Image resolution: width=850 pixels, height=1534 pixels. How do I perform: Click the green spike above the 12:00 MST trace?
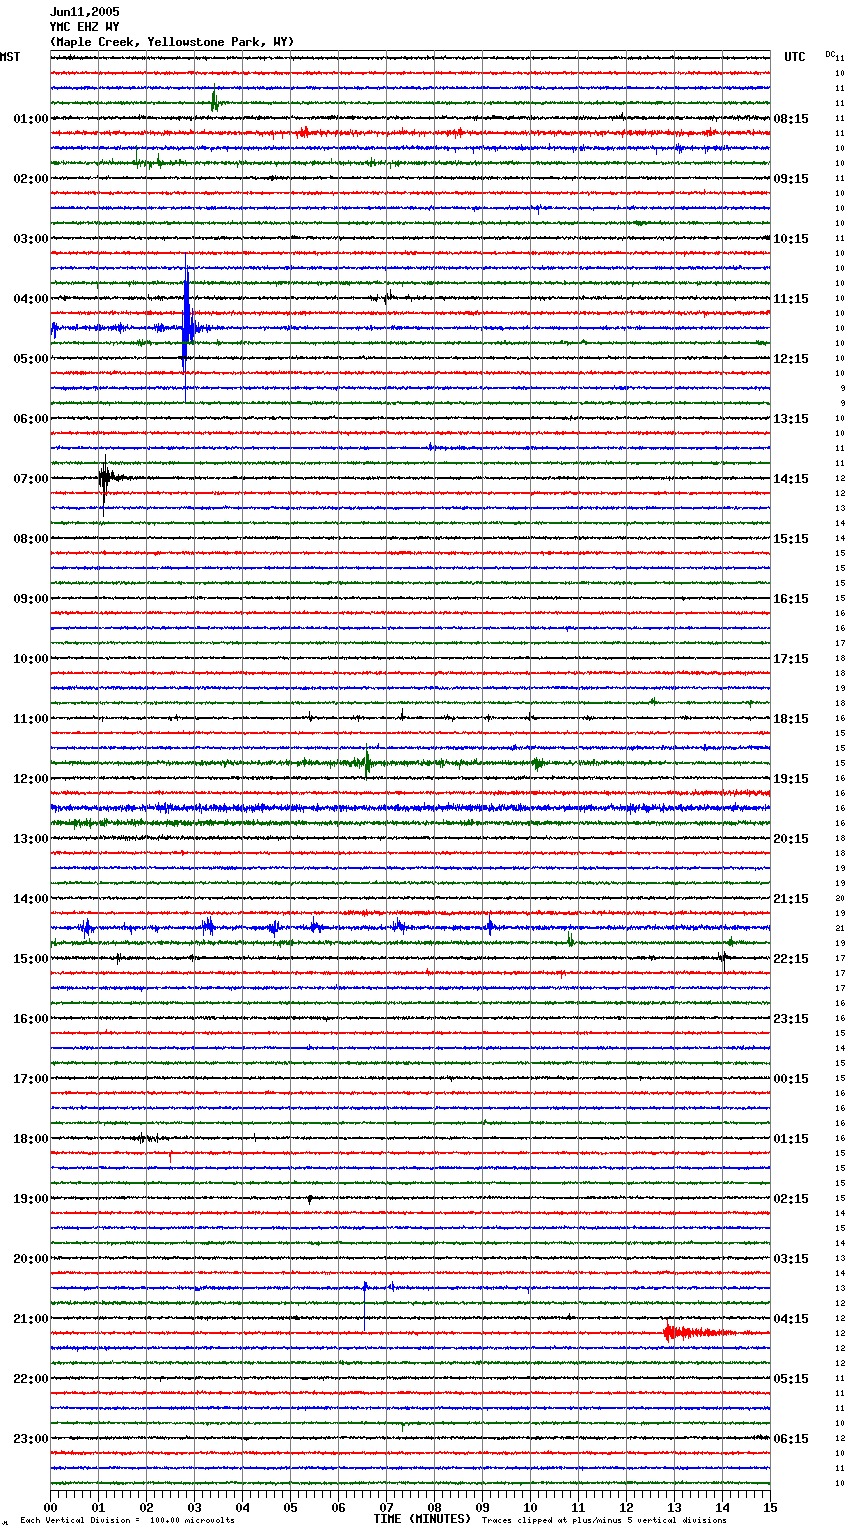[367, 762]
